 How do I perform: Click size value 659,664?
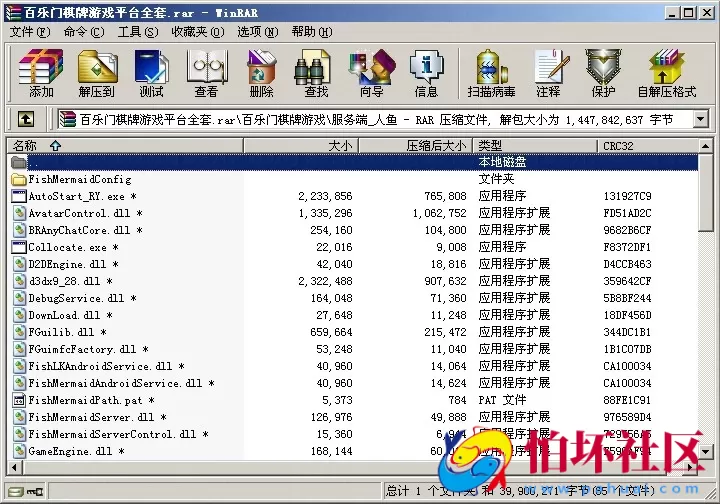[331, 332]
